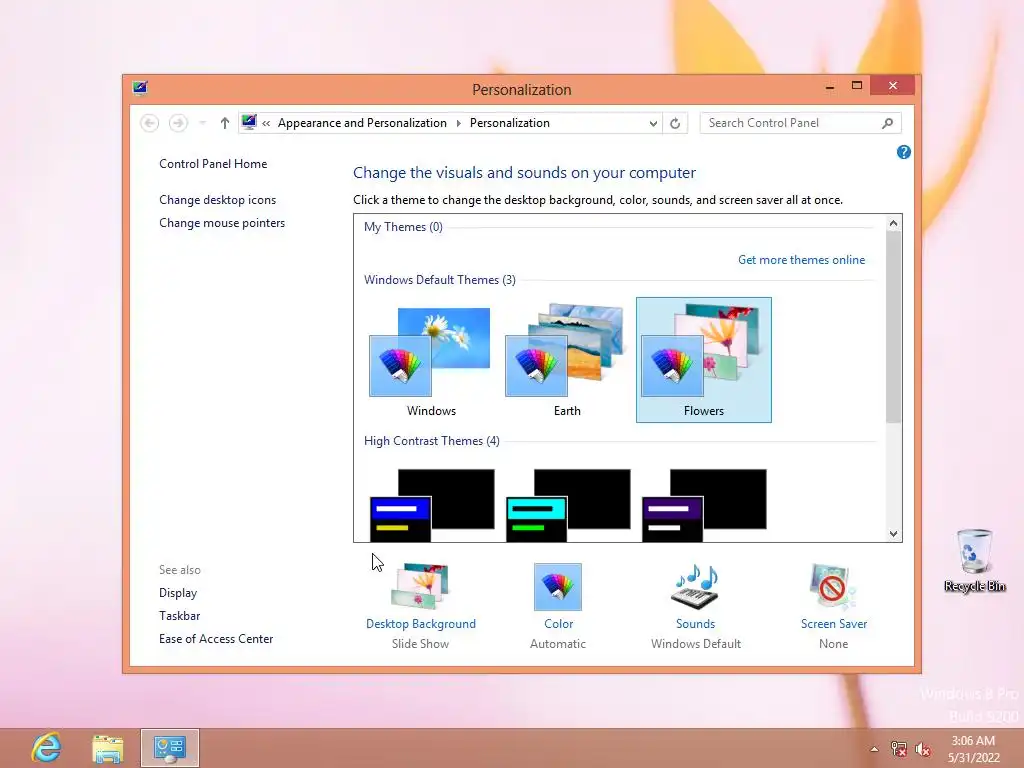Choose the blue and yellow high contrast theme

pos(432,505)
